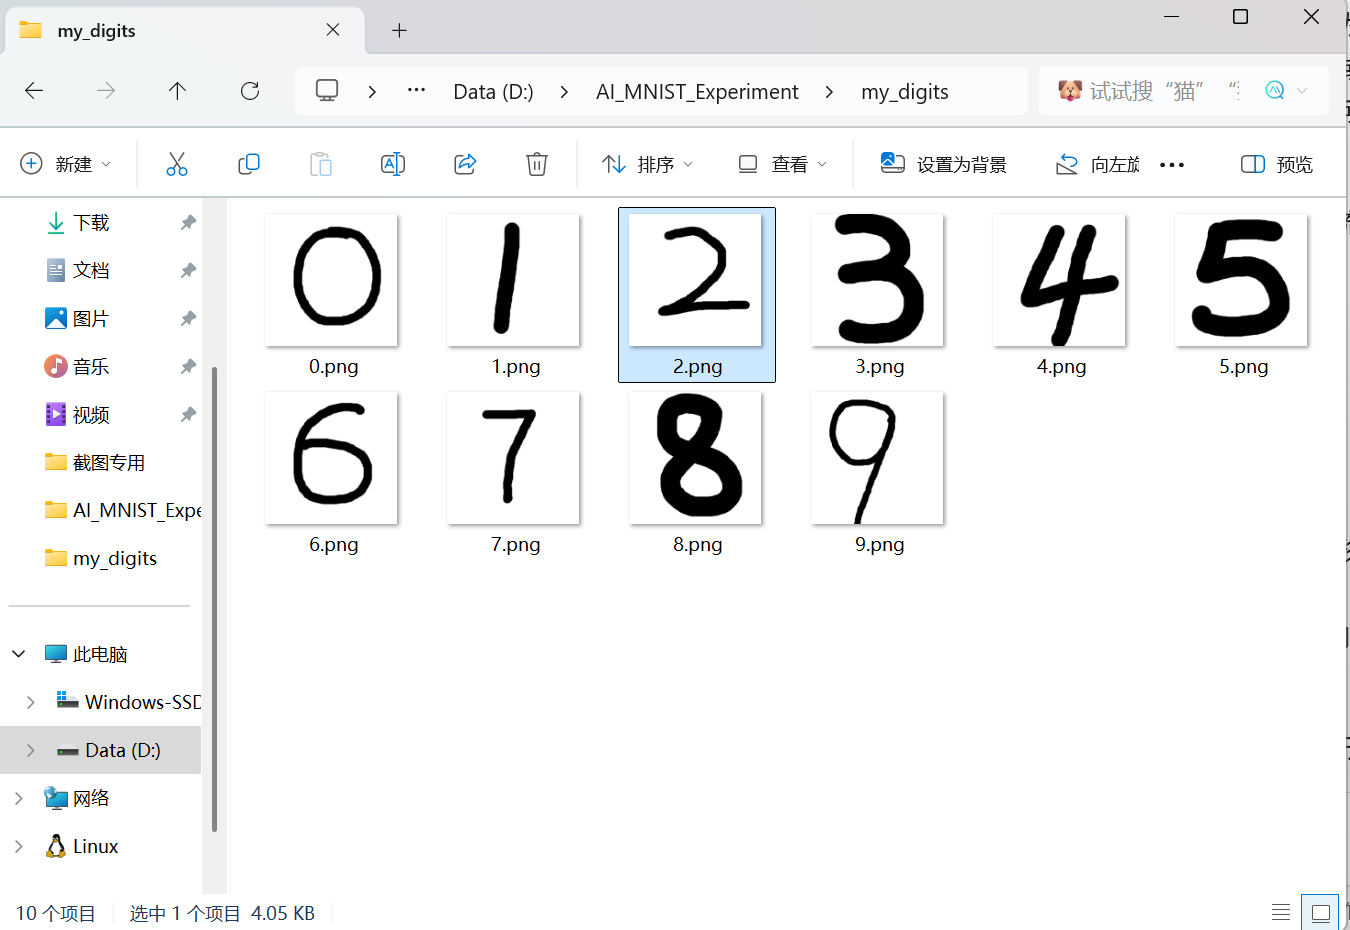1350x930 pixels.
Task: Open the Copilot dropdown arrow in search box
Action: pyautogui.click(x=1302, y=91)
